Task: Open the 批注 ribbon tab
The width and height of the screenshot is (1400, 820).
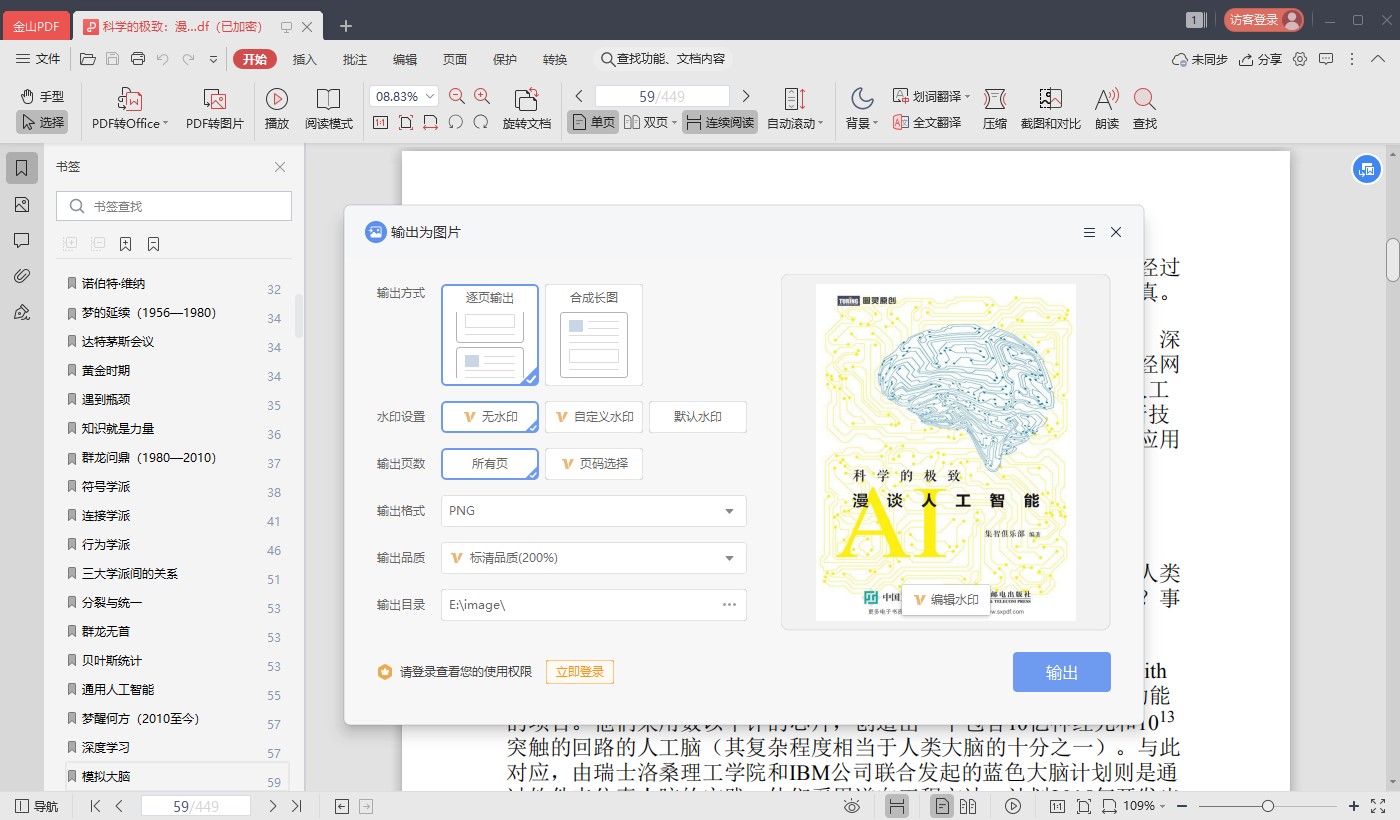Action: (354, 59)
